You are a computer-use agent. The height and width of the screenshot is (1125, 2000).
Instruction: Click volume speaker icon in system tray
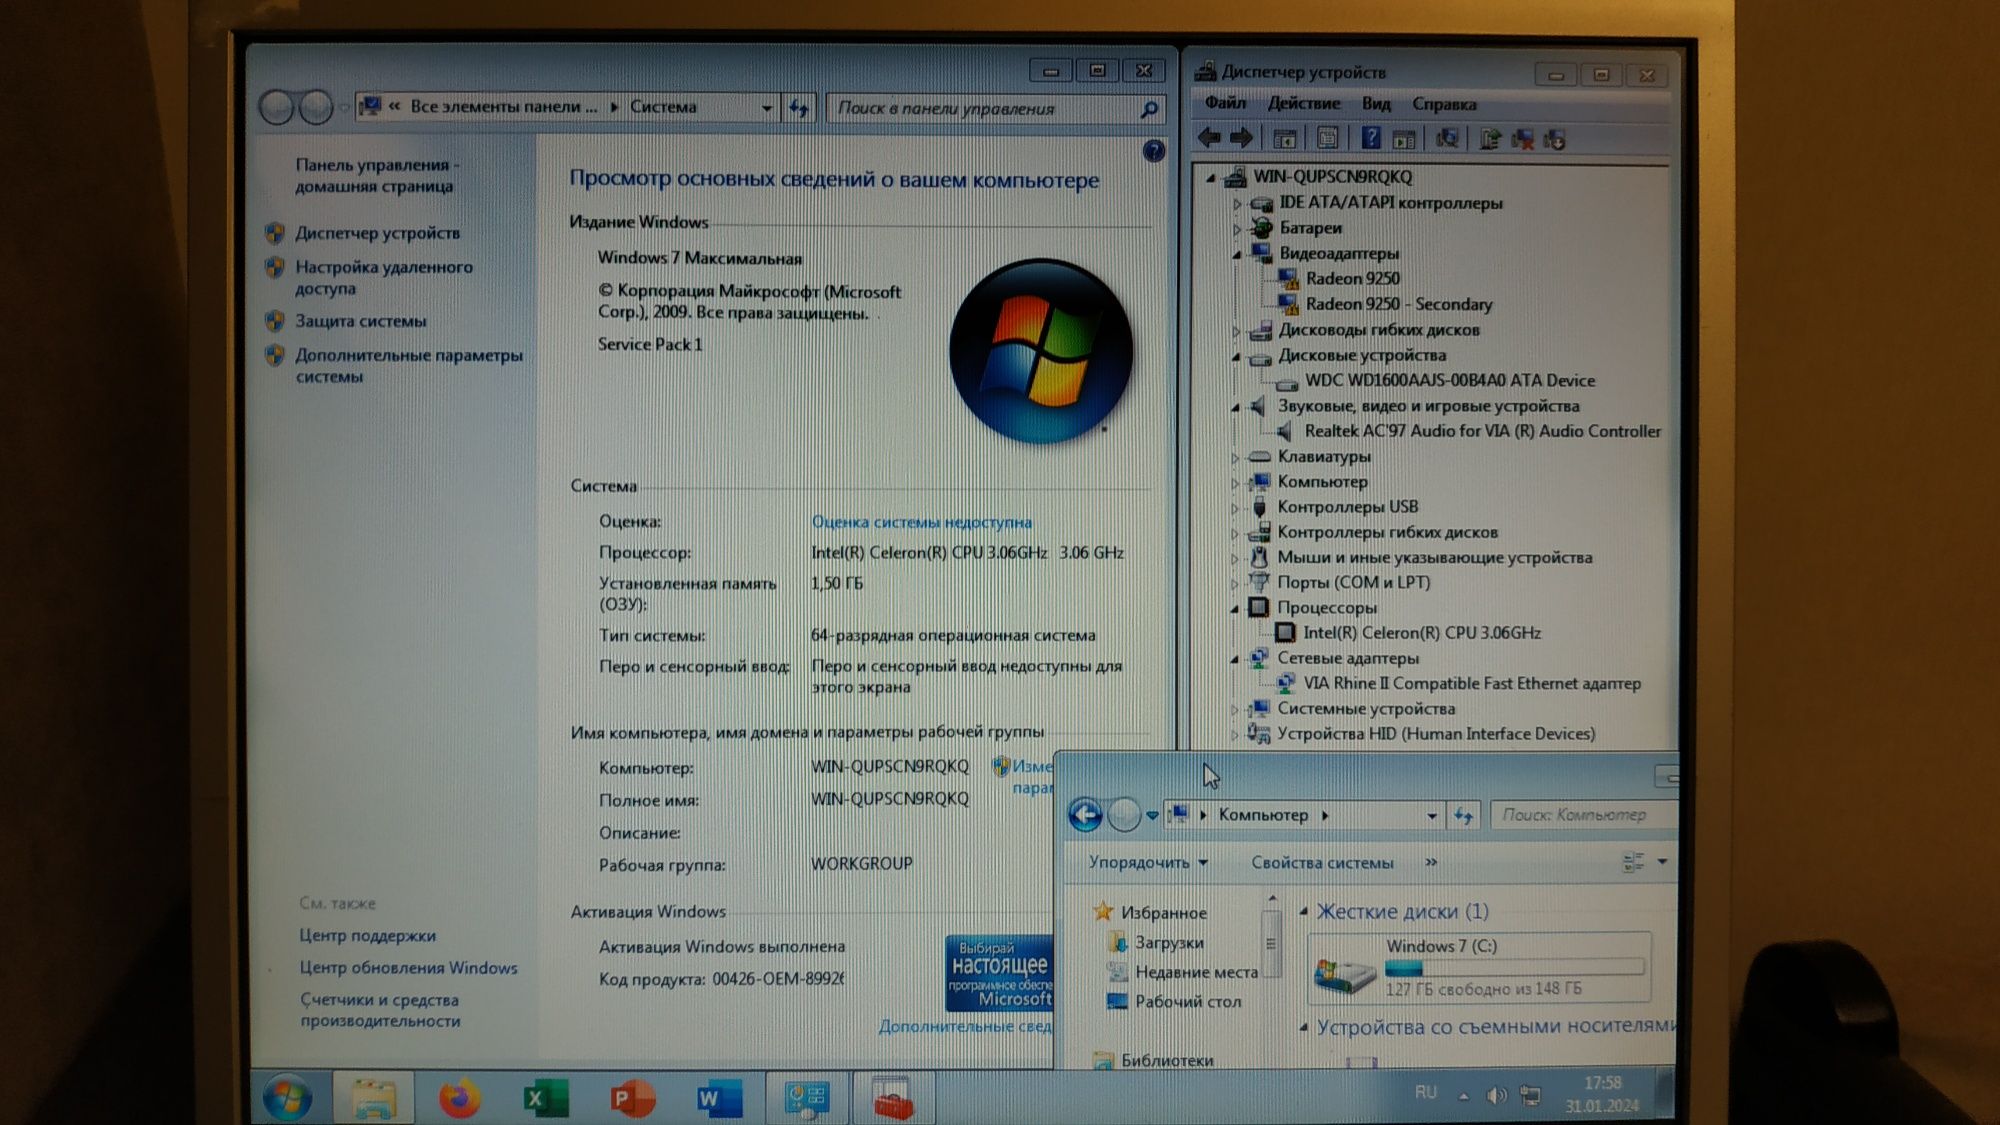pos(1496,1095)
